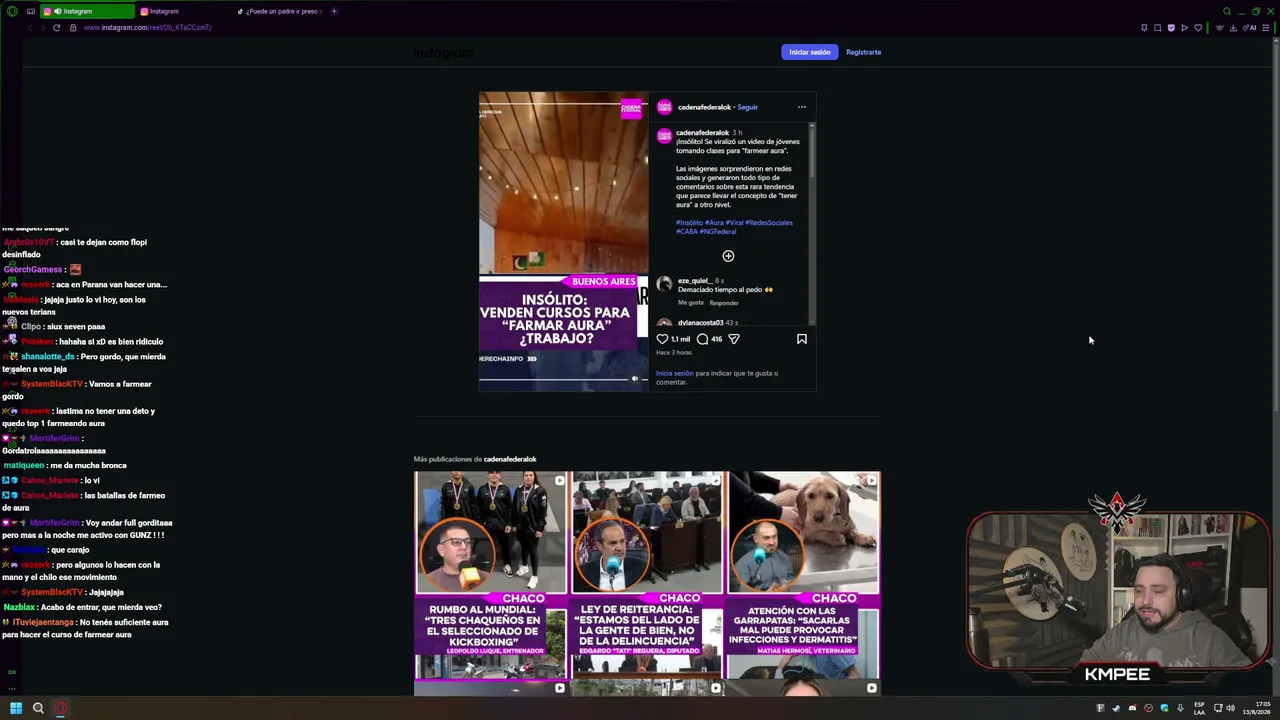Open a new tab with the plus button
Screen dimensions: 1280x720
coord(334,11)
